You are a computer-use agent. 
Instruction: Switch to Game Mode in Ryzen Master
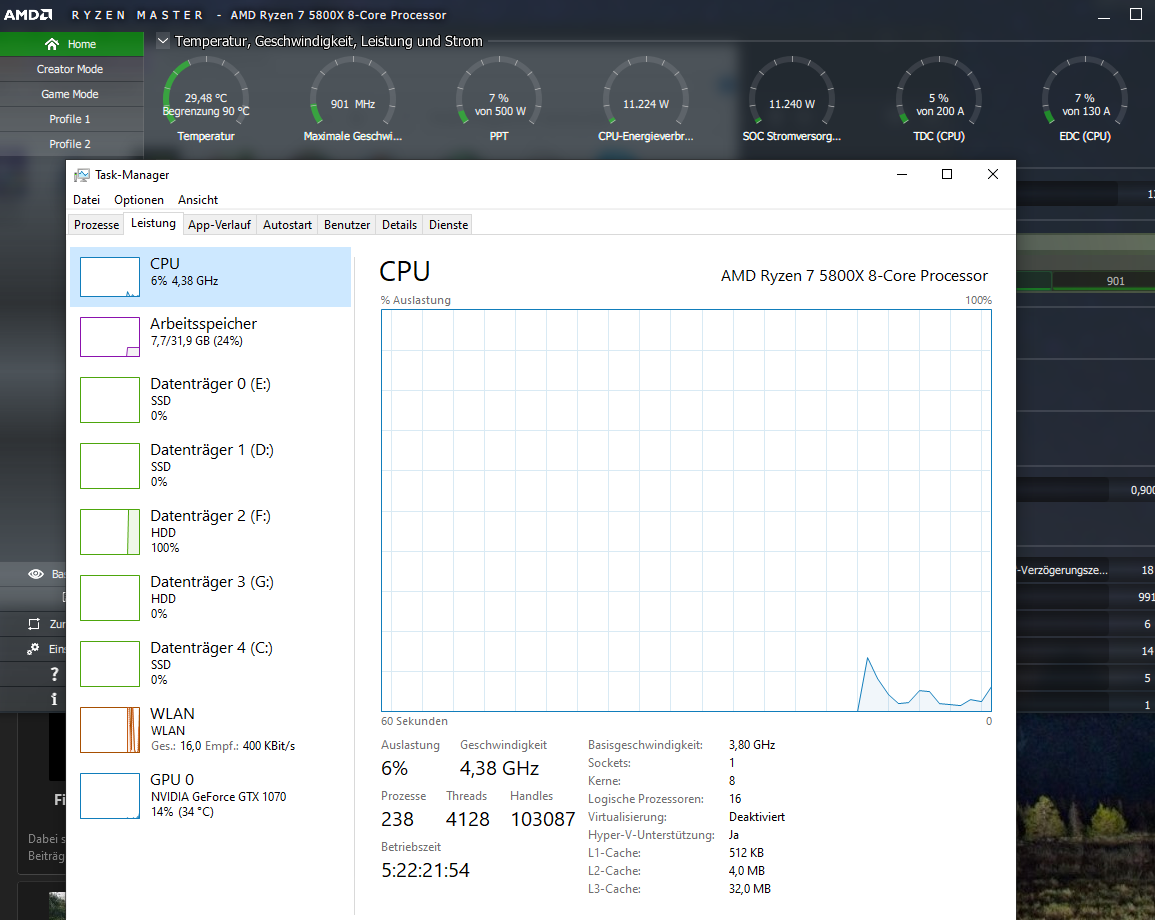point(70,94)
